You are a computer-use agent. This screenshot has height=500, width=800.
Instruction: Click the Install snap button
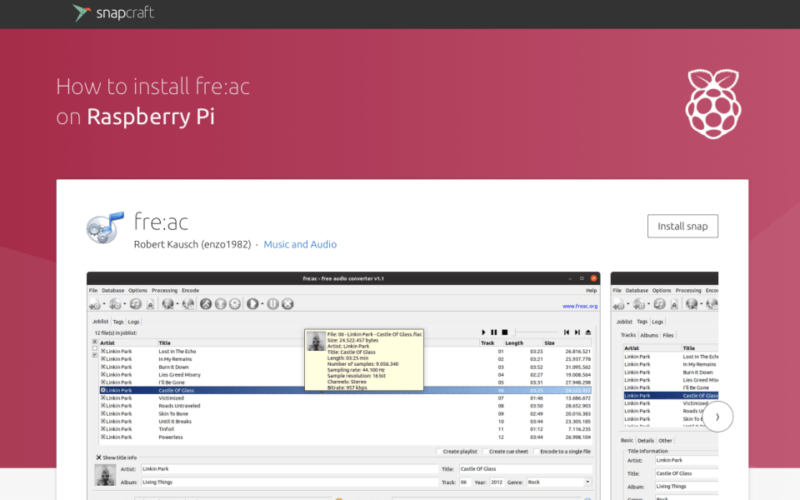coord(683,226)
